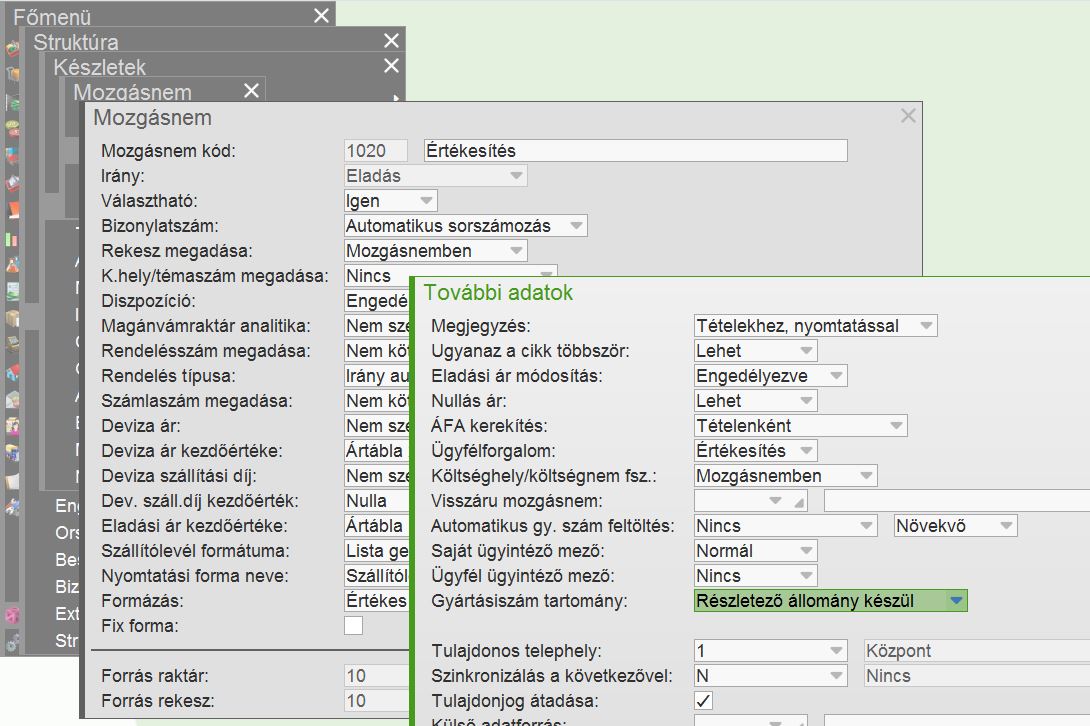
Task: Click the Értékesítés name input field
Action: pos(635,151)
